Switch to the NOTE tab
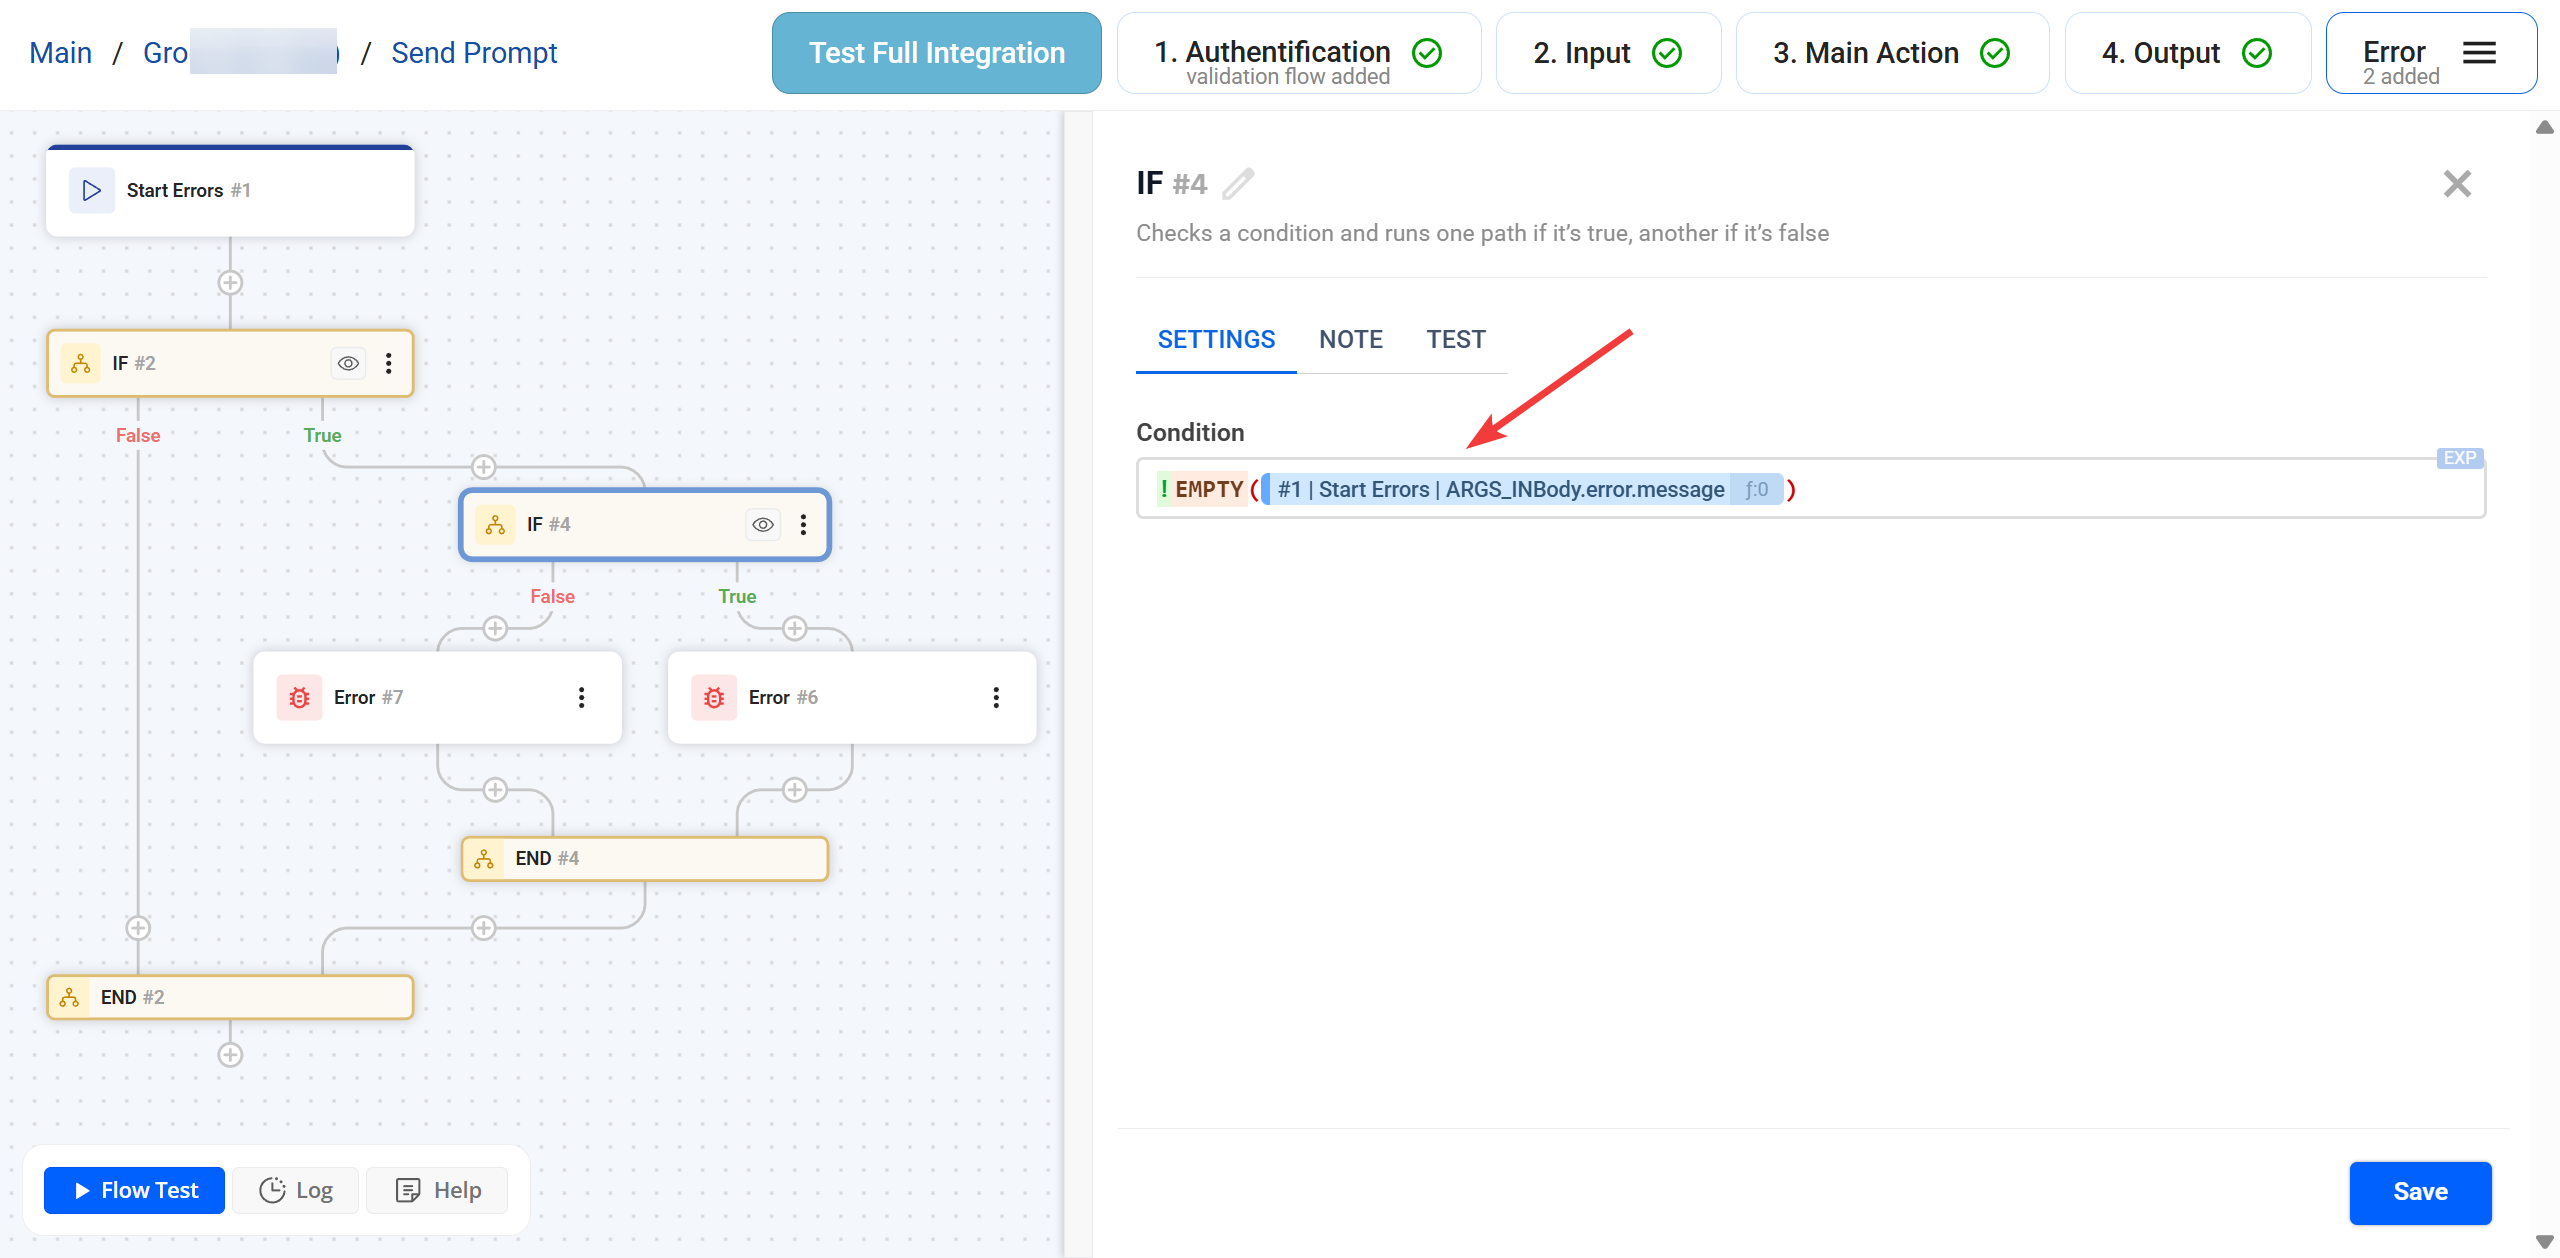This screenshot has height=1258, width=2560. tap(1350, 340)
